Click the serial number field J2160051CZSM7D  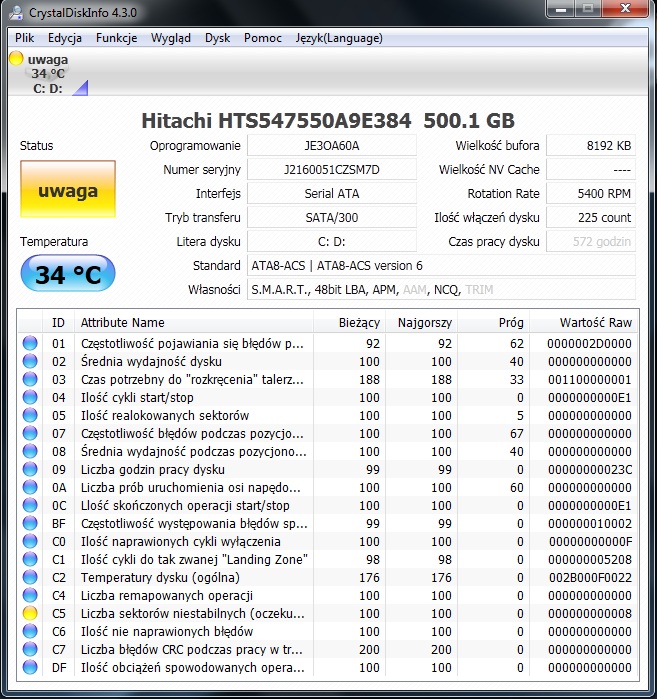332,170
